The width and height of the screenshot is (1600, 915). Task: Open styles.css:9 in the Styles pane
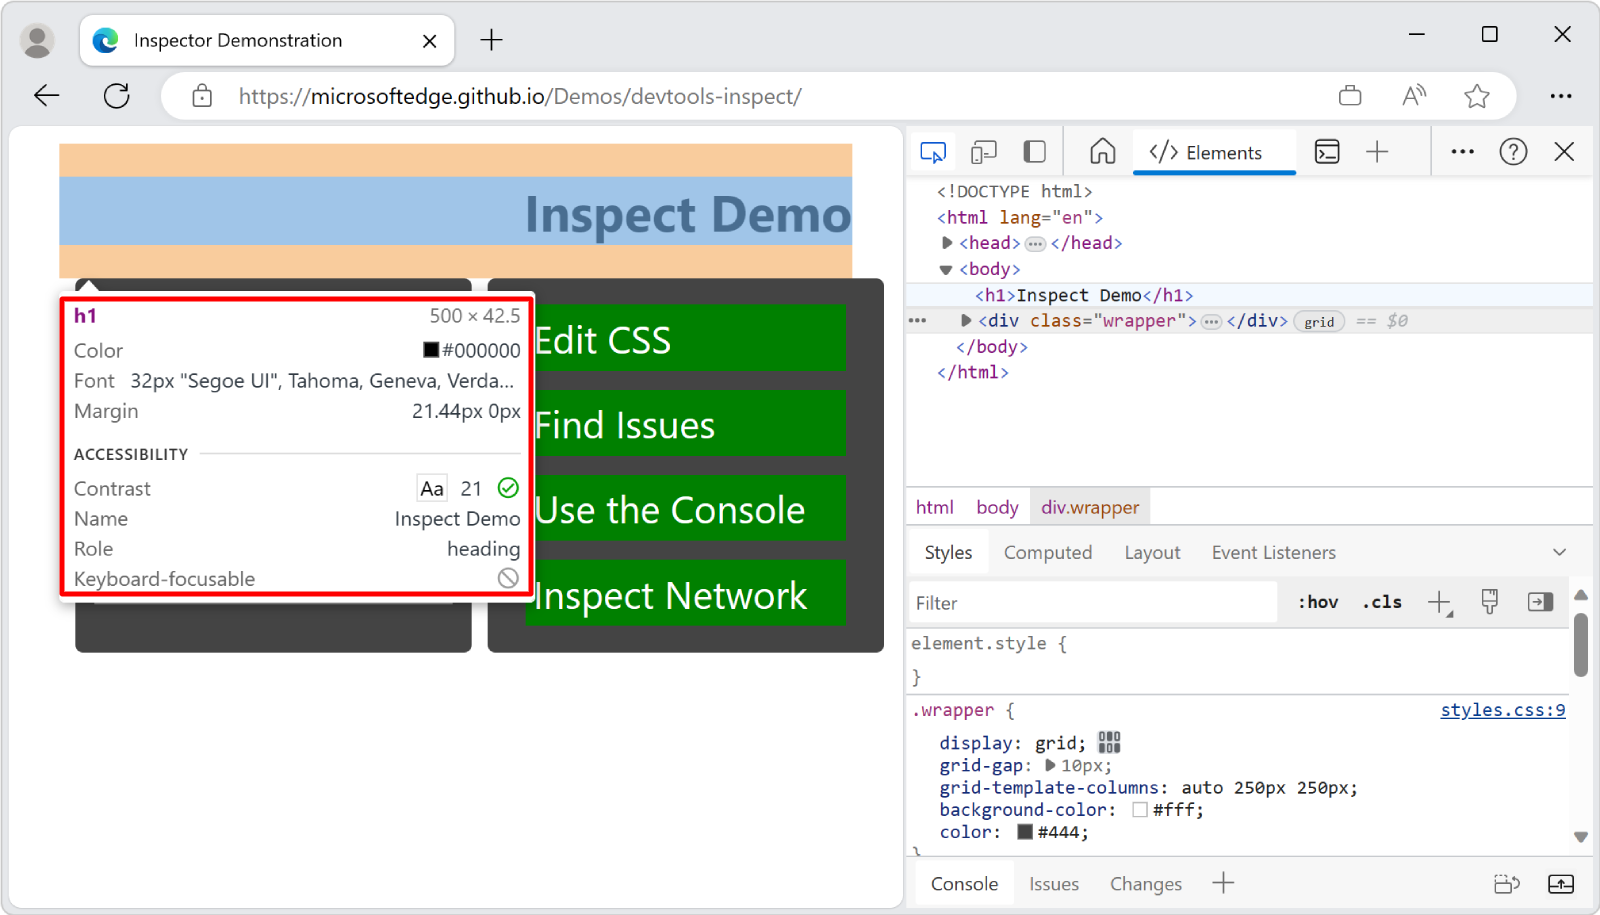(x=1503, y=709)
